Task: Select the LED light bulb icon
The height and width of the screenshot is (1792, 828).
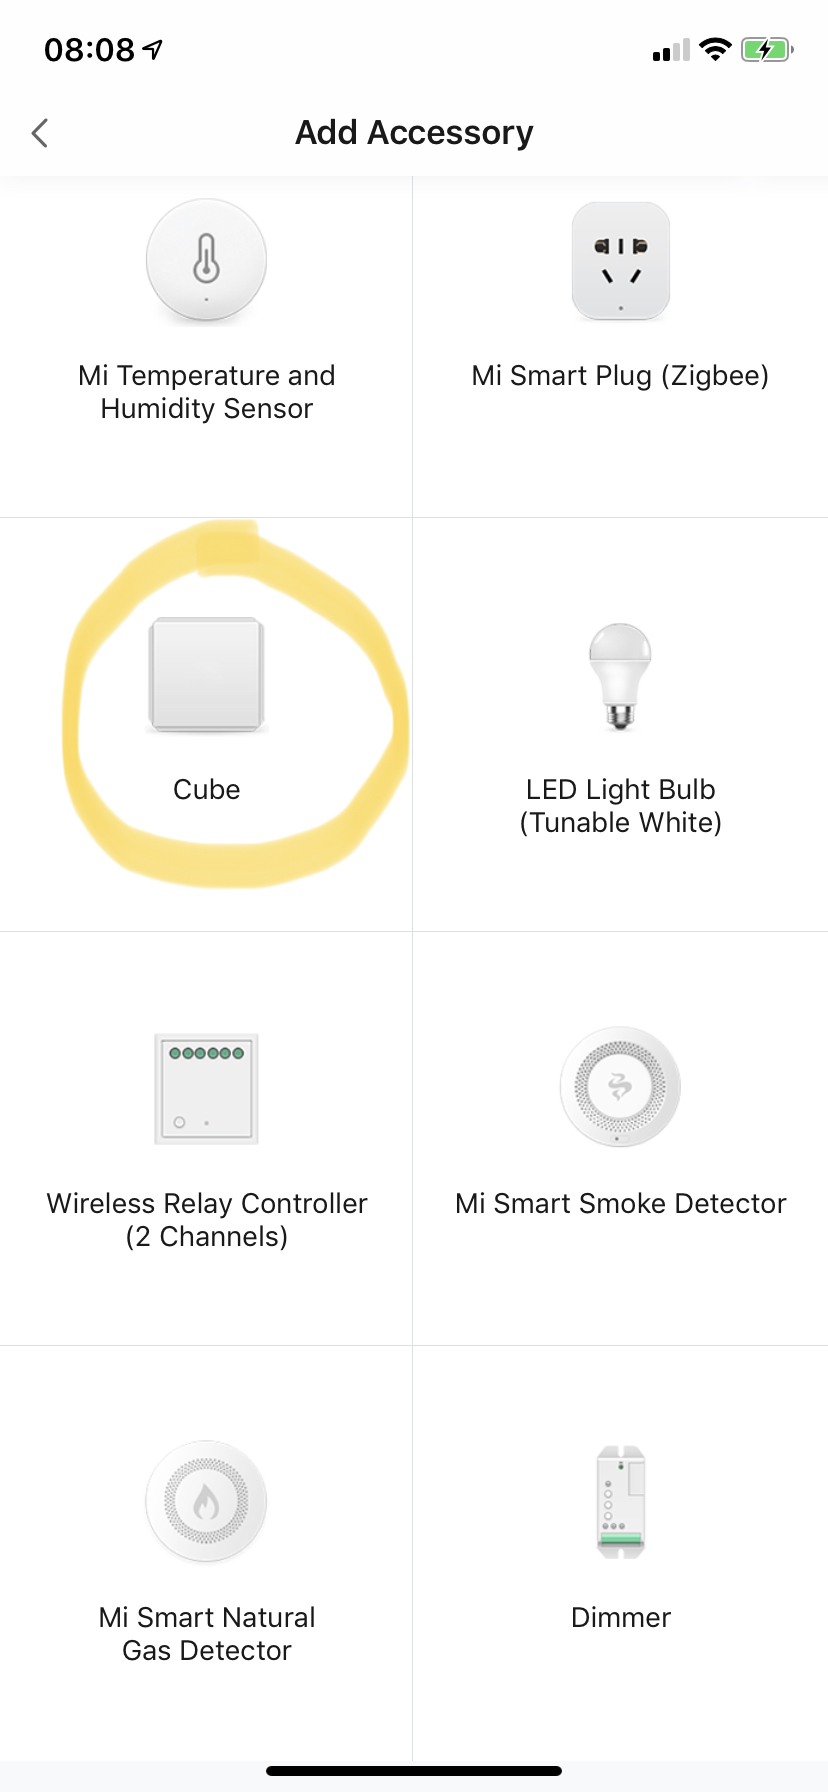Action: click(620, 676)
